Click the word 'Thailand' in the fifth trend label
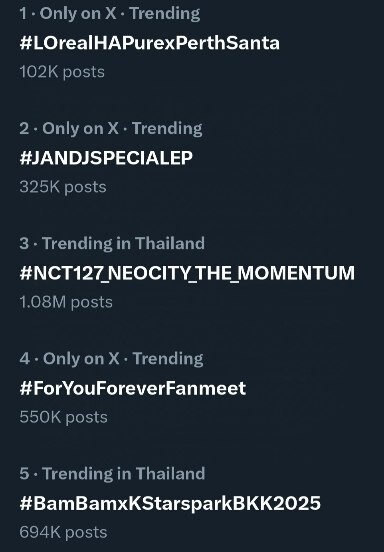 click(170, 473)
